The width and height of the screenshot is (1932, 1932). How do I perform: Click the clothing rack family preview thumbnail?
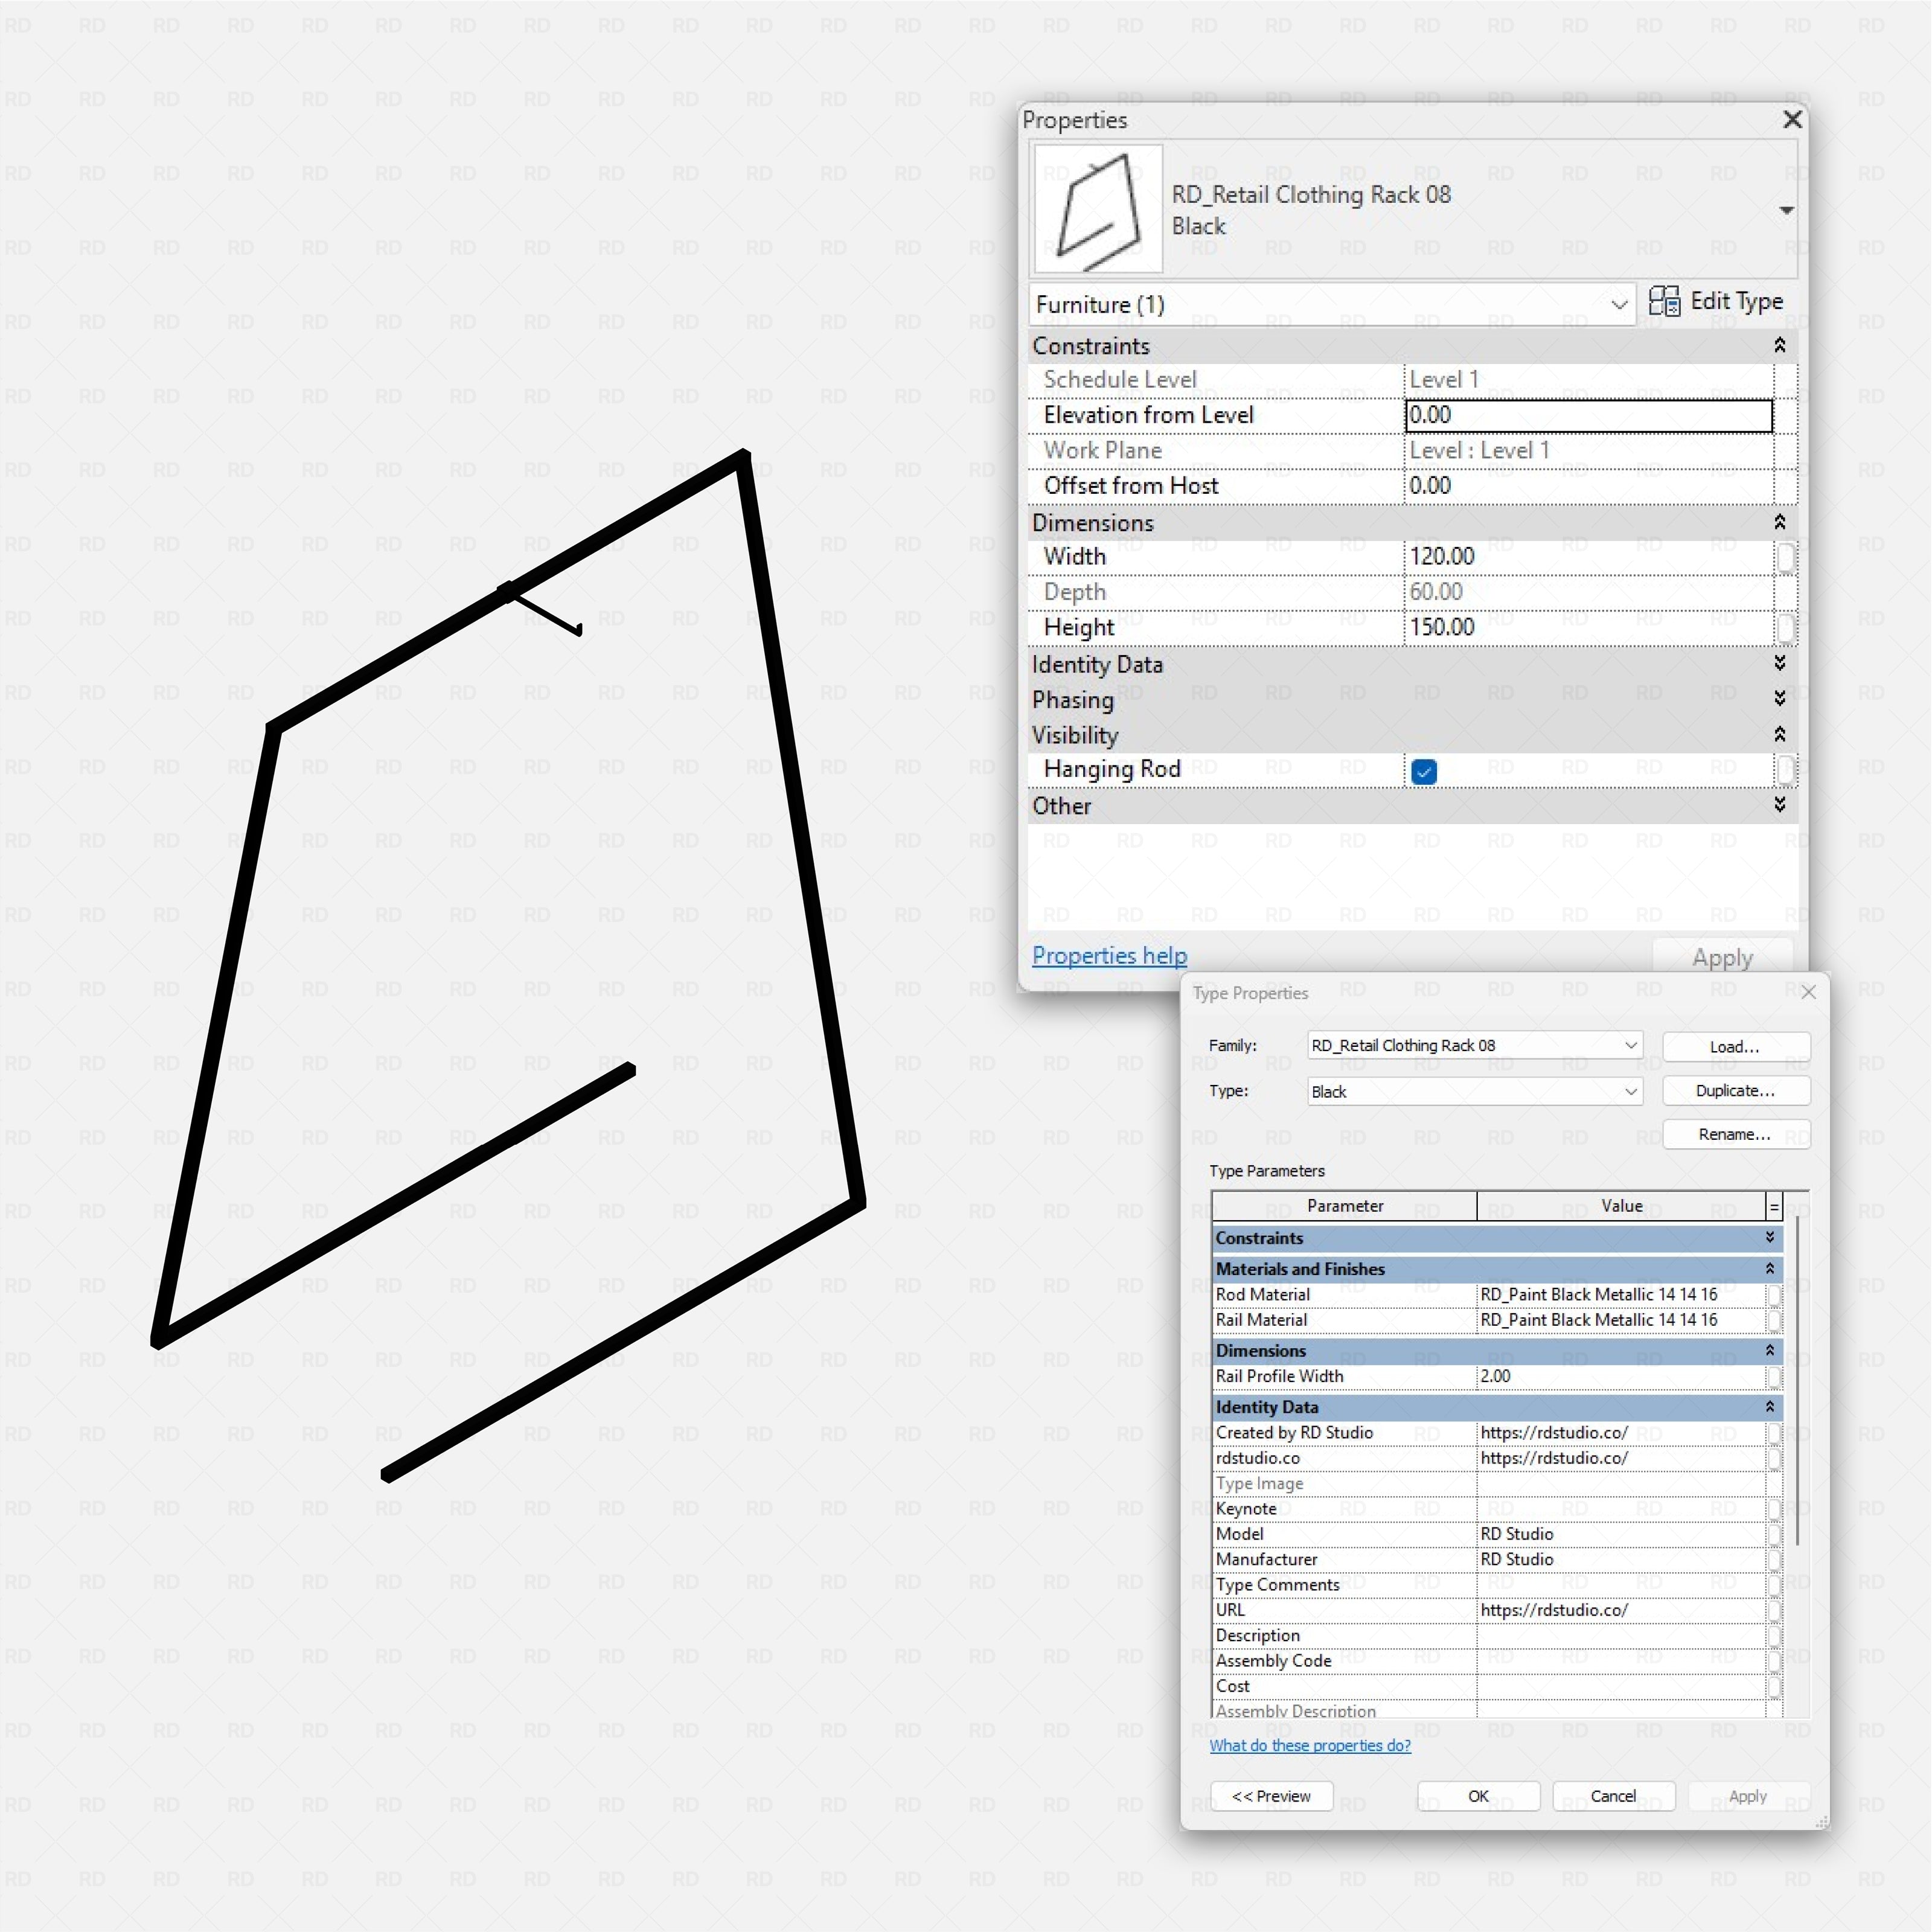point(1097,209)
